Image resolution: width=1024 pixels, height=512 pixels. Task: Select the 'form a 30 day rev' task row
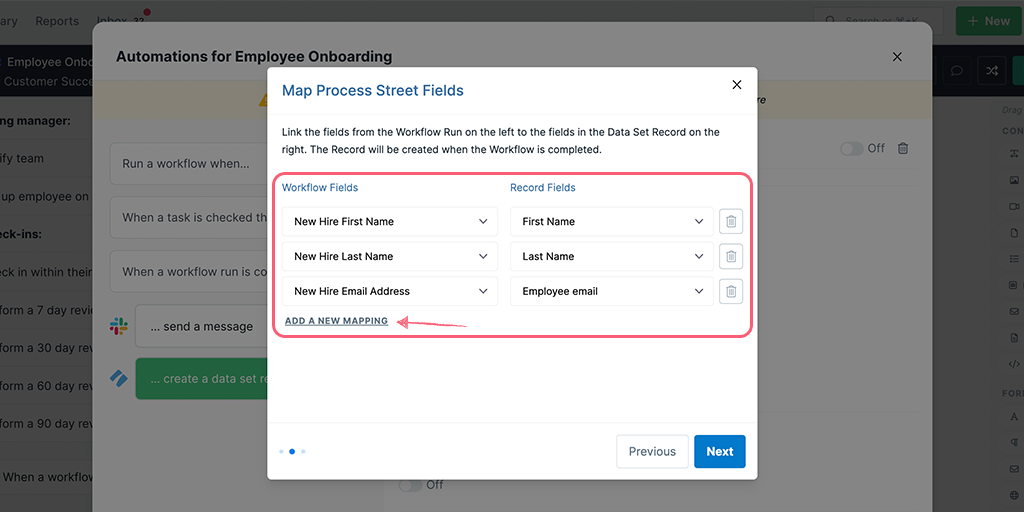pyautogui.click(x=46, y=347)
